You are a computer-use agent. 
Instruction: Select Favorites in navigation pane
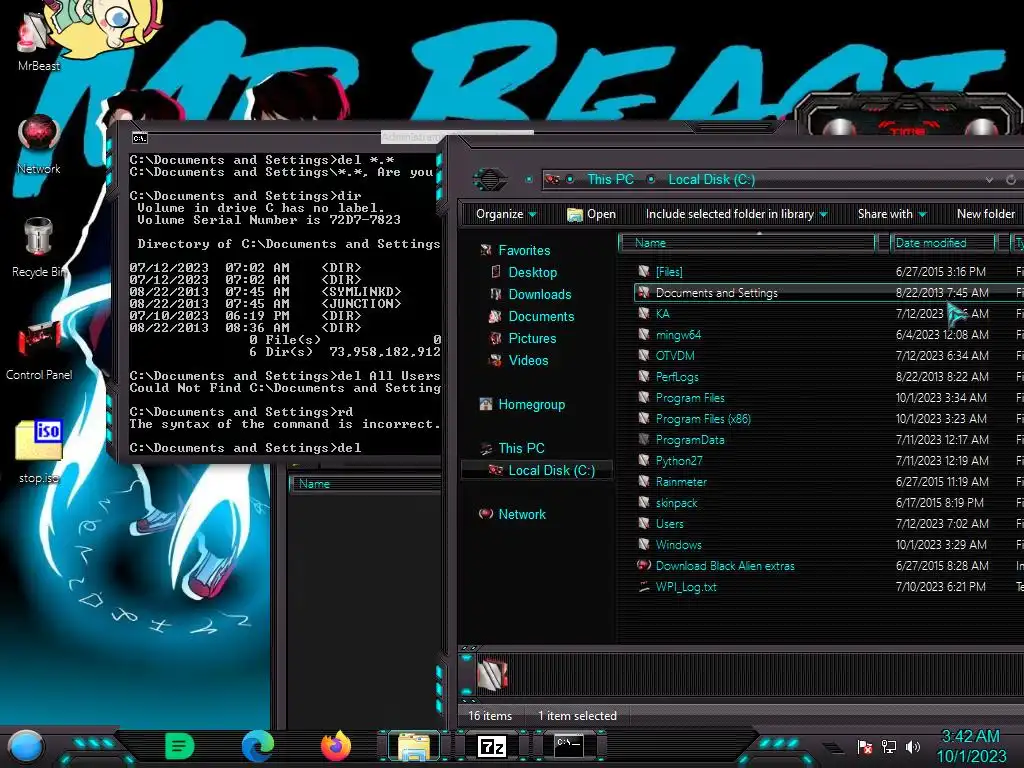524,250
